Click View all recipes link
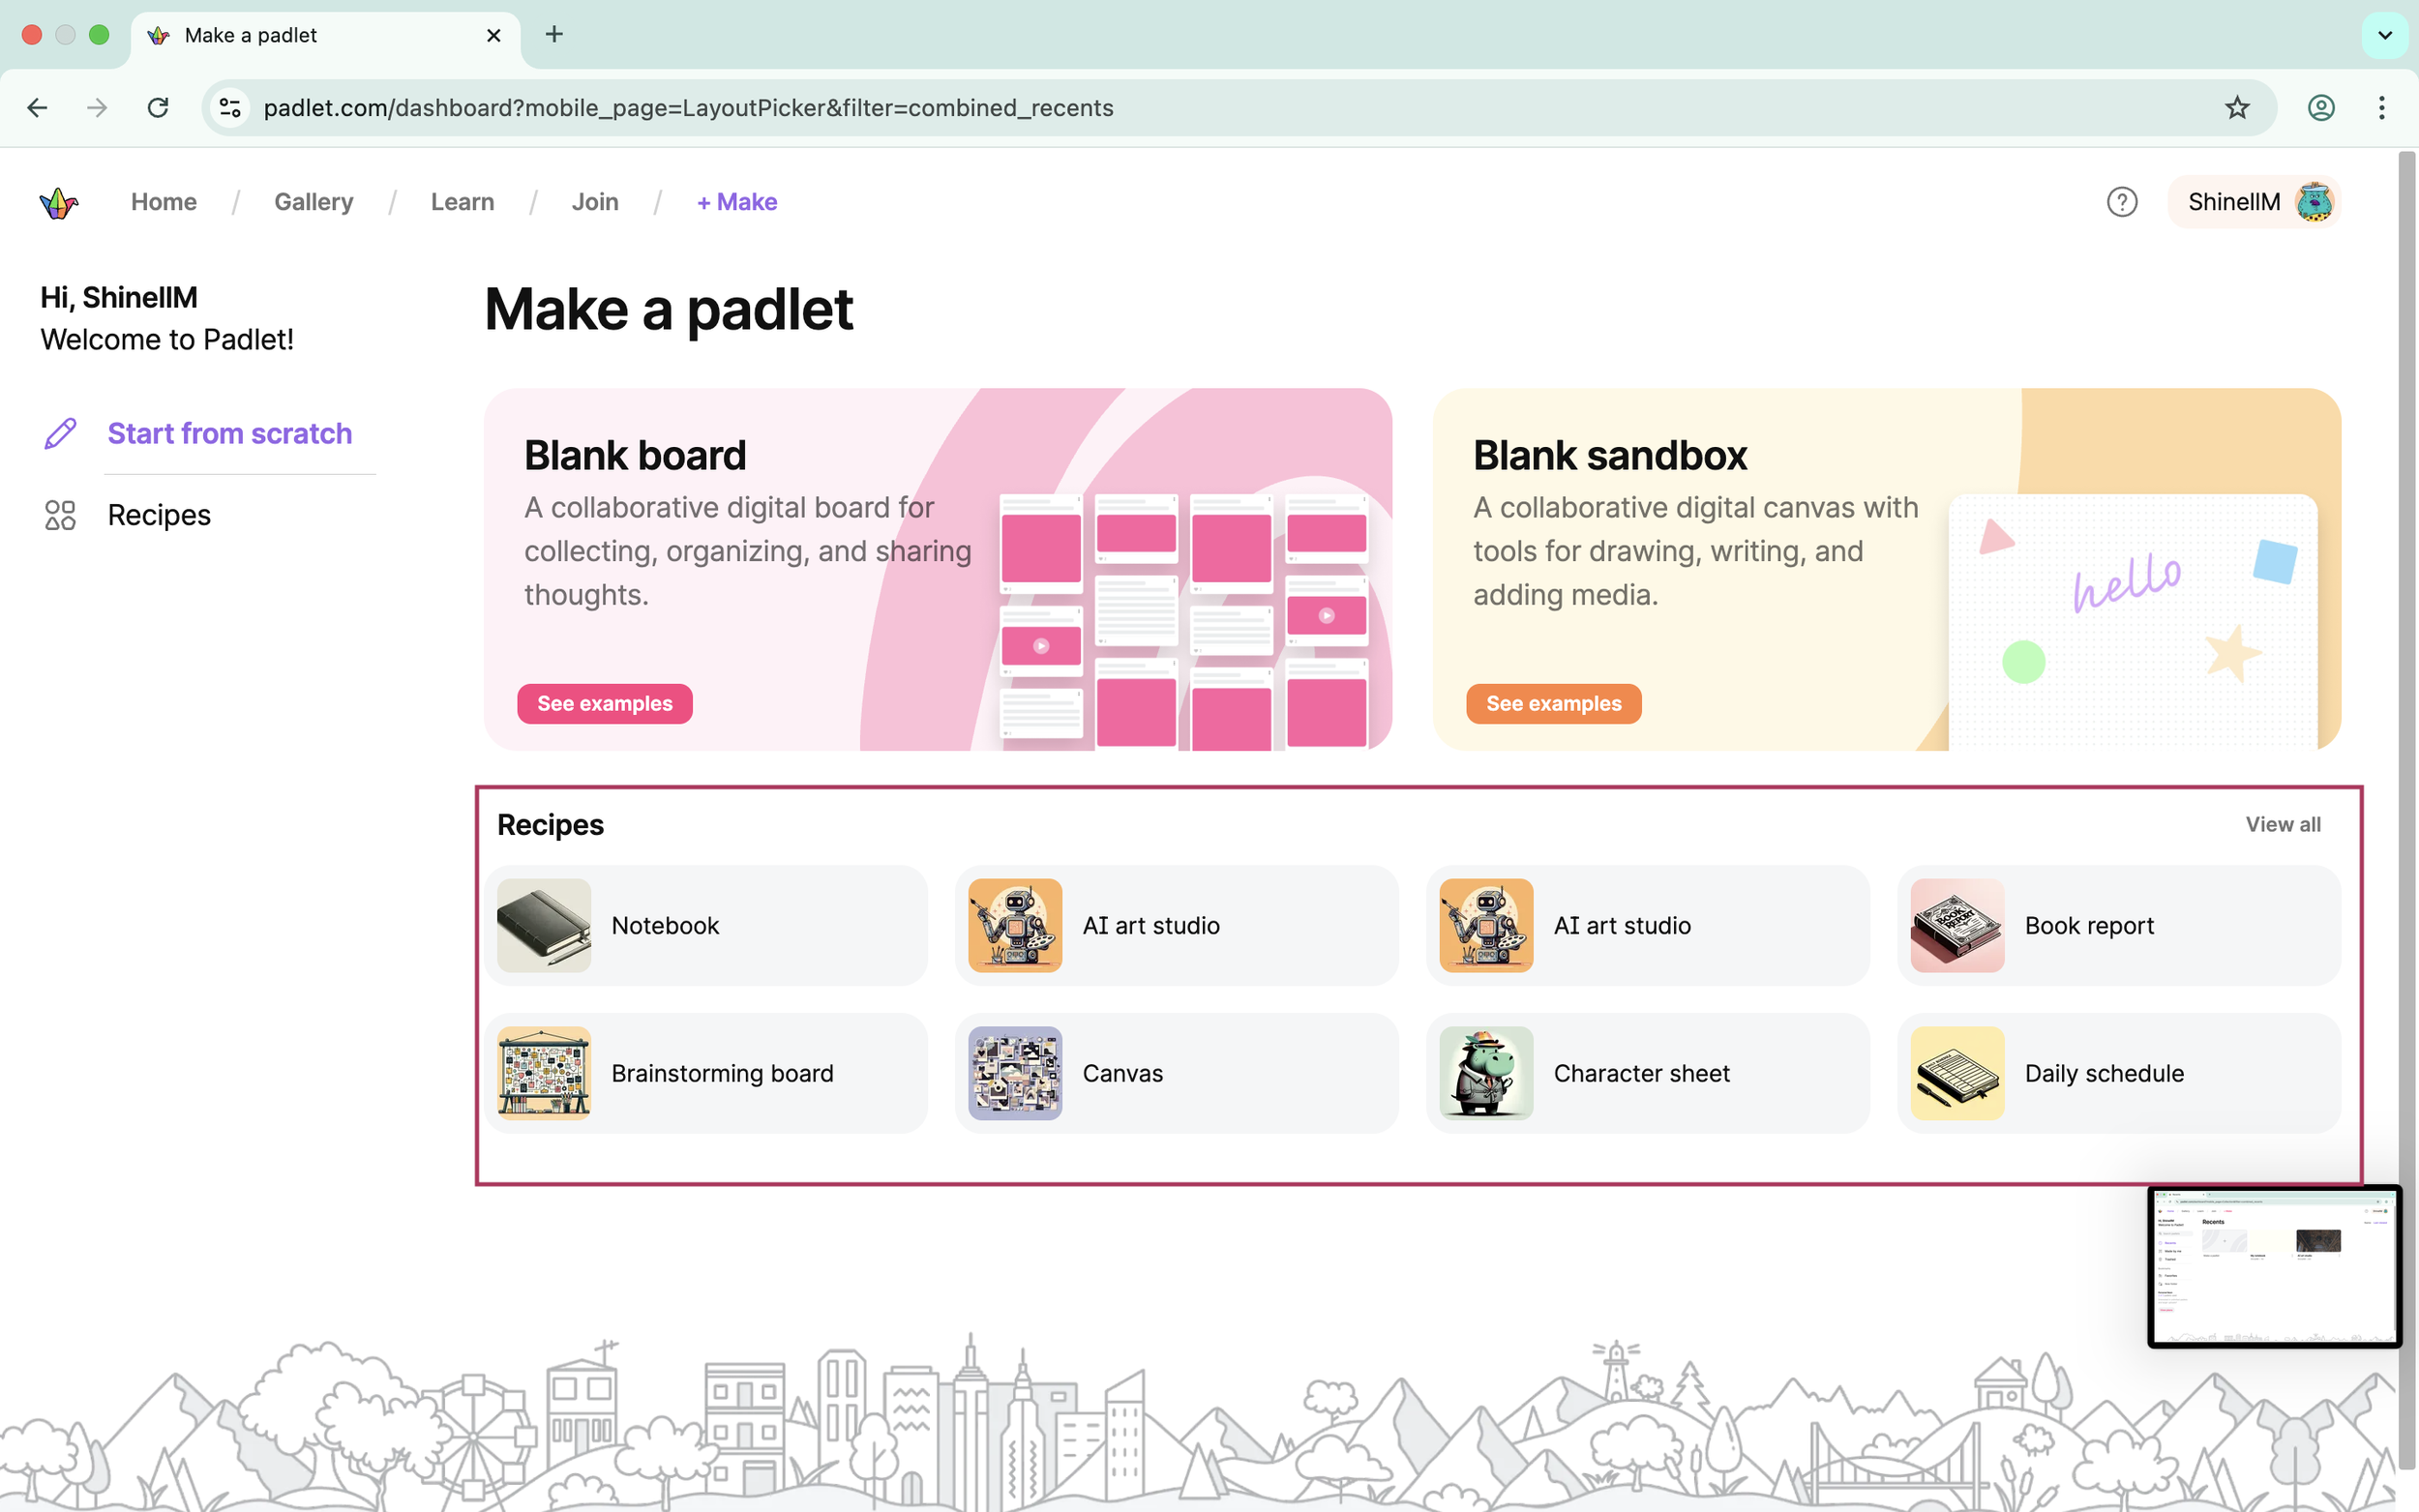Image resolution: width=2419 pixels, height=1512 pixels. tap(2282, 824)
